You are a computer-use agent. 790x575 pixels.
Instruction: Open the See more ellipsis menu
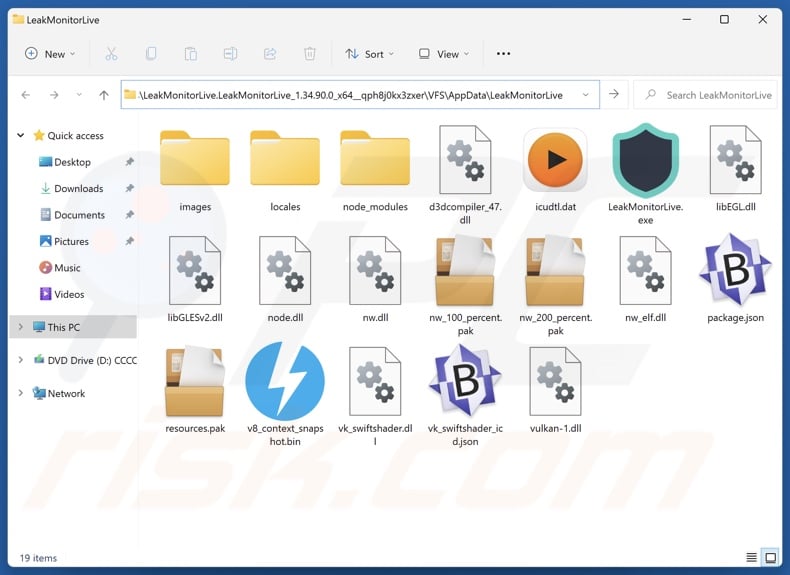[503, 54]
